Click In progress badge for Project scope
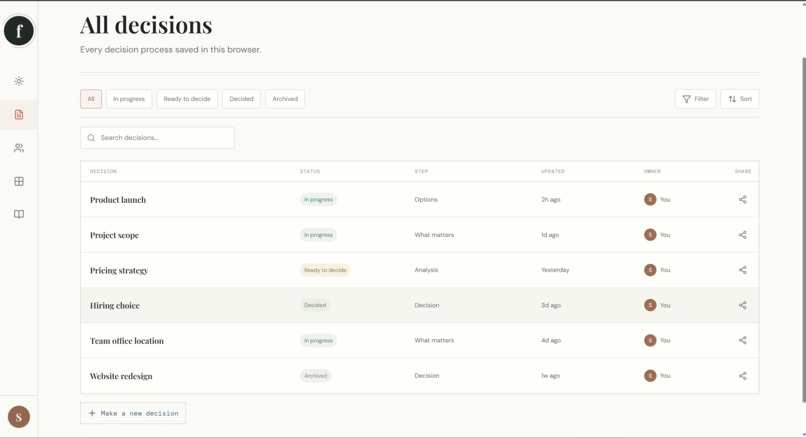The image size is (806, 438). point(319,235)
